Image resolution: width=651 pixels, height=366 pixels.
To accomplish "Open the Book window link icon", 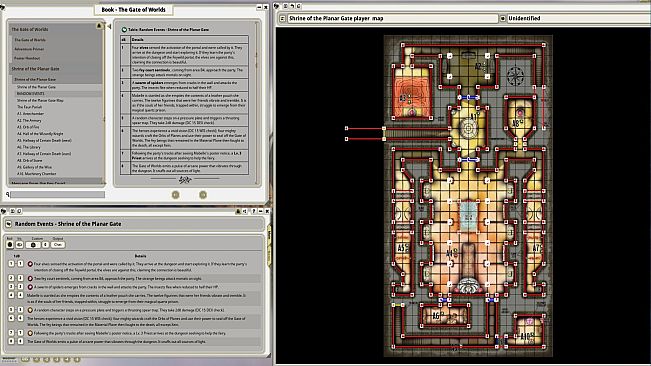I will click(x=2, y=7).
